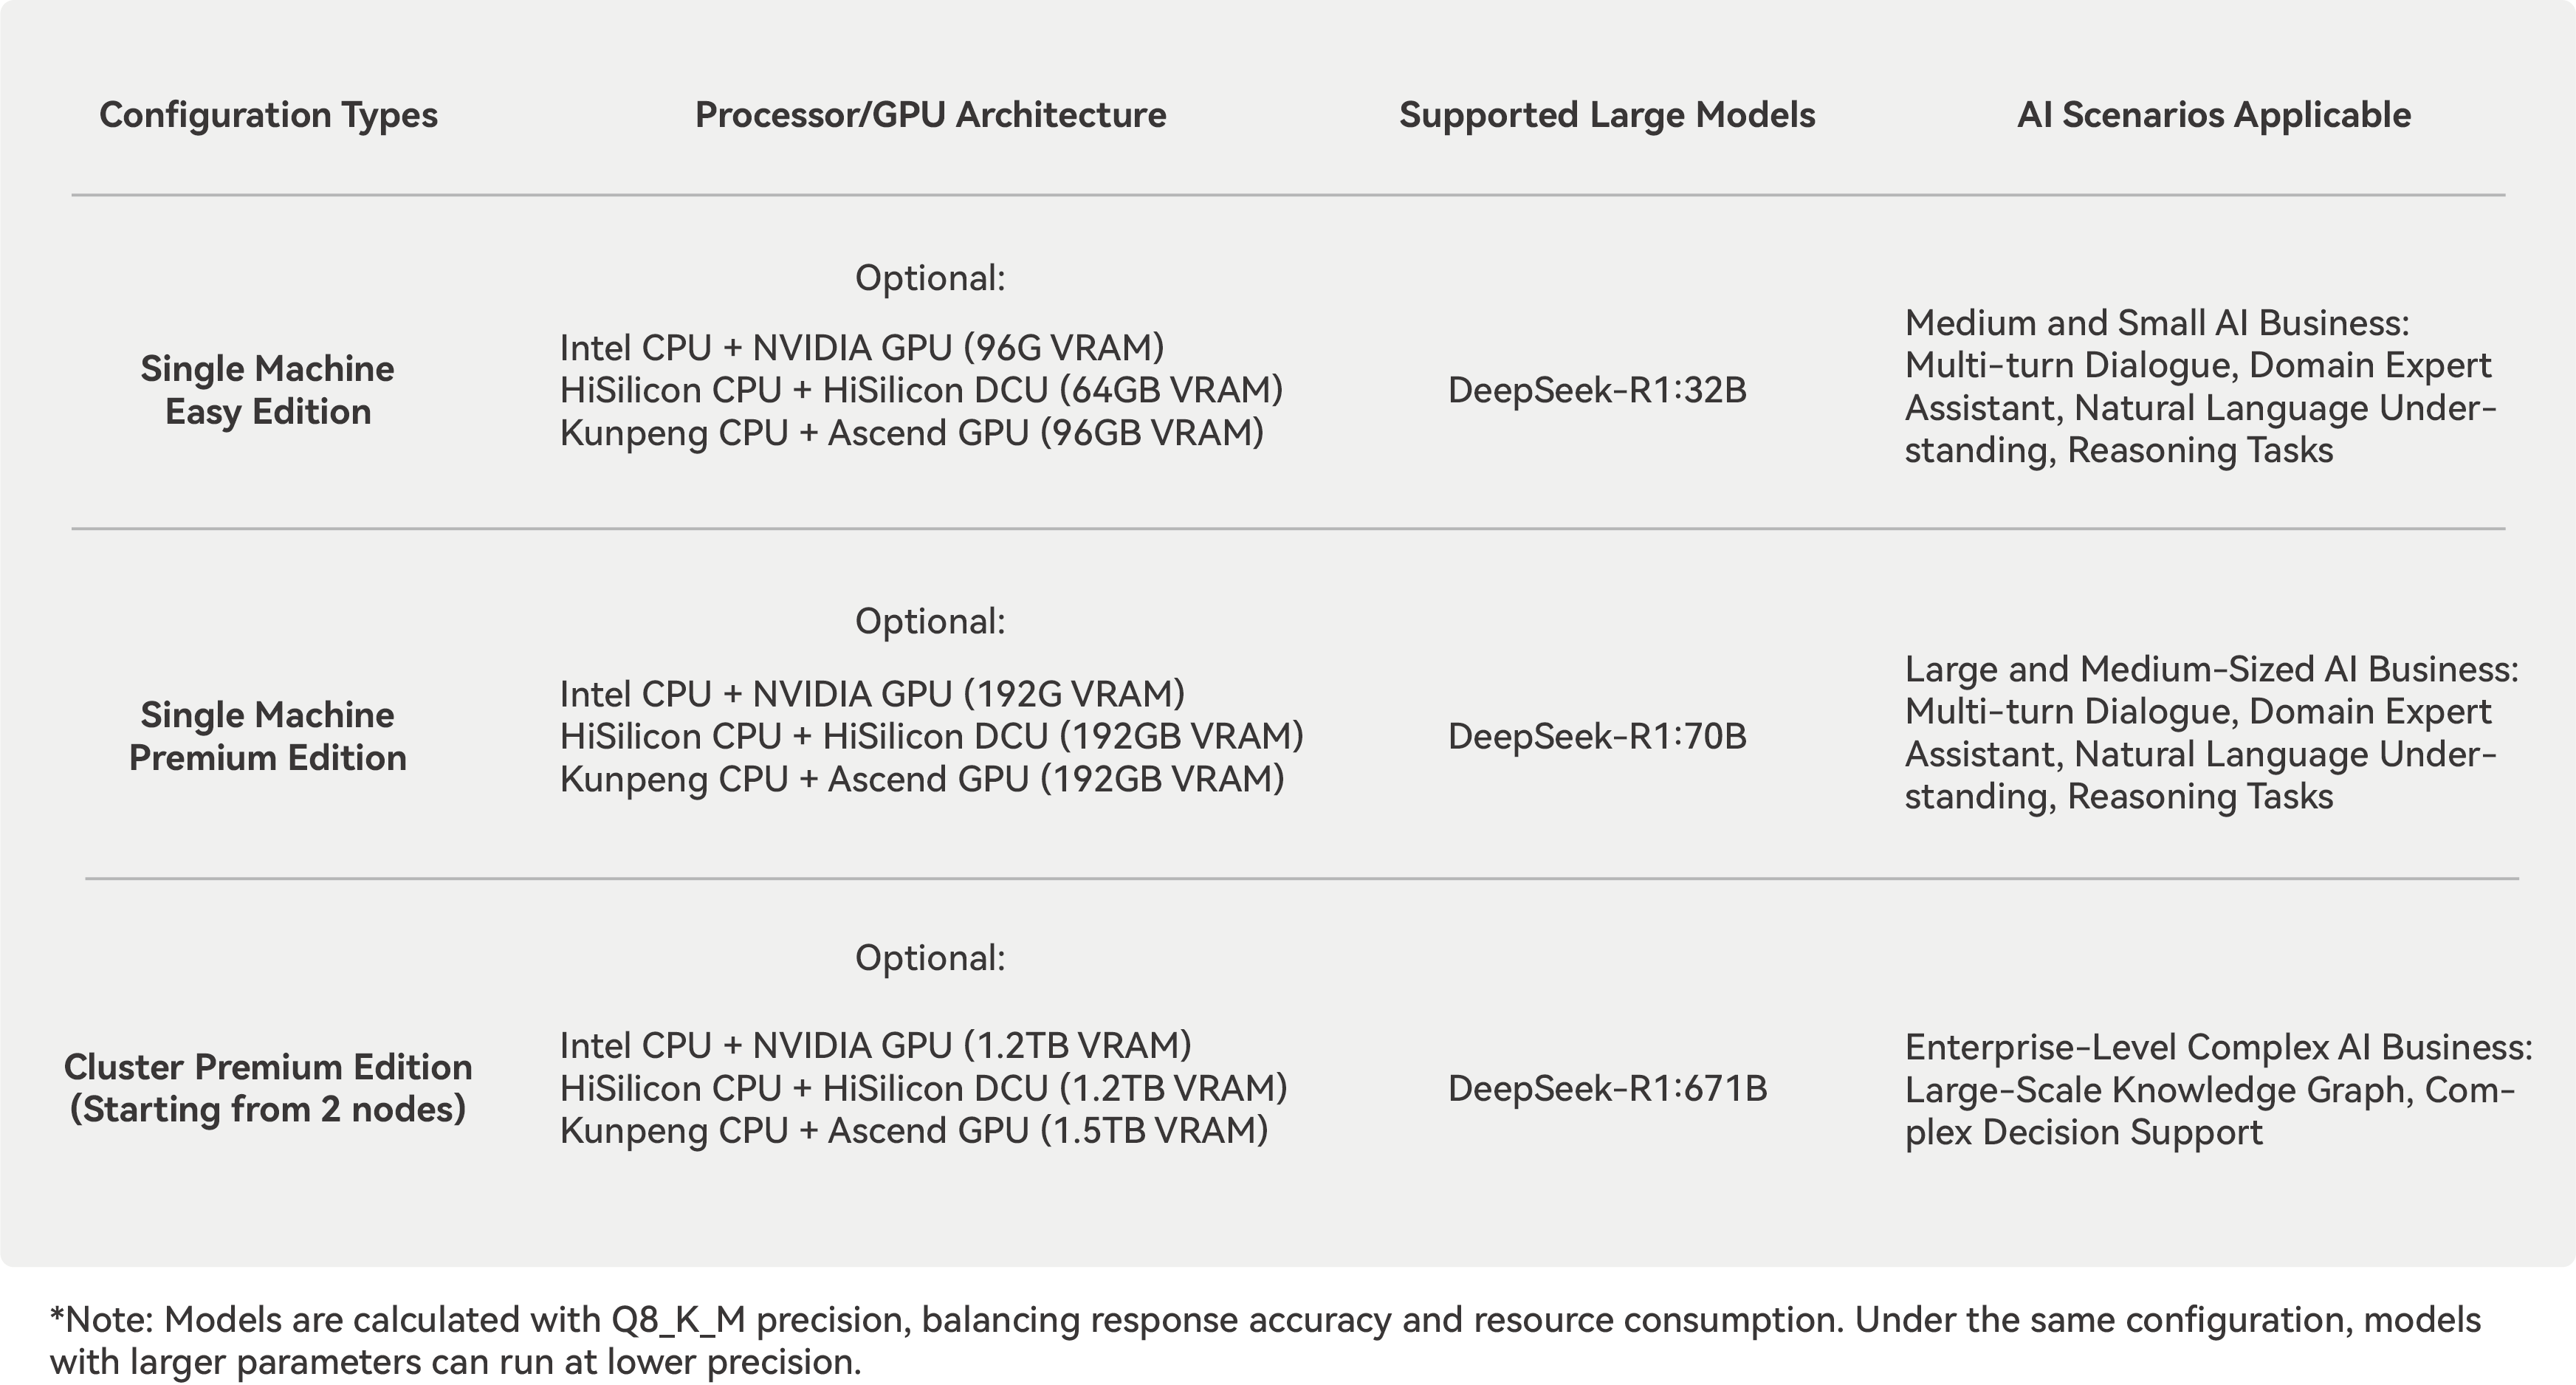Click the AI Scenarios Applicable header
2576x1385 pixels.
pos(2213,115)
